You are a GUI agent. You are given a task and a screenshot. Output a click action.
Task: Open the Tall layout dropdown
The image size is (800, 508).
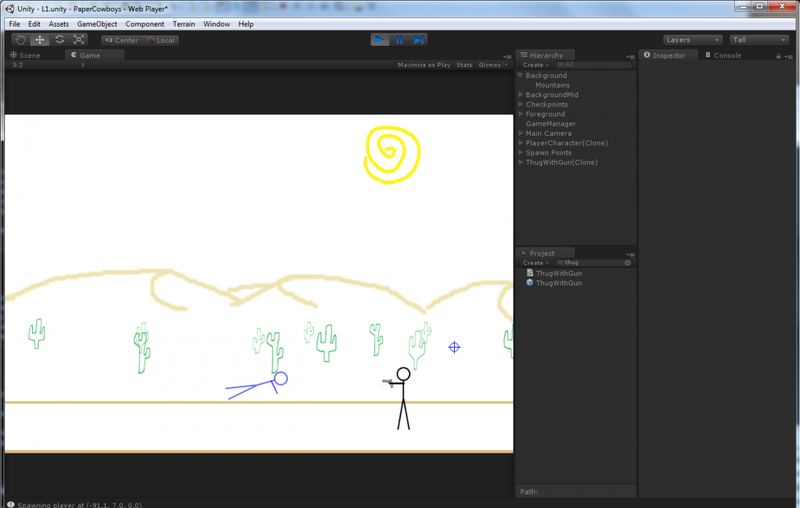pyautogui.click(x=759, y=40)
